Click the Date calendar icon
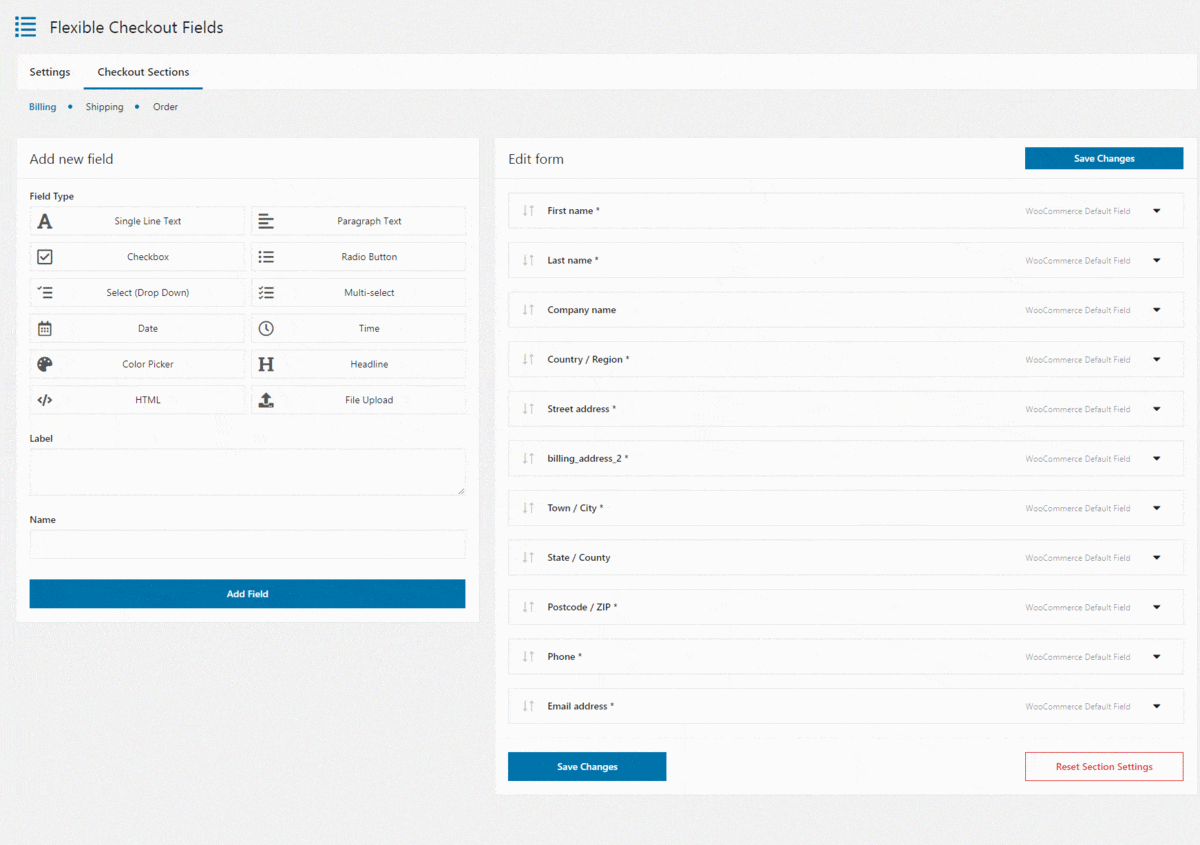 (45, 328)
